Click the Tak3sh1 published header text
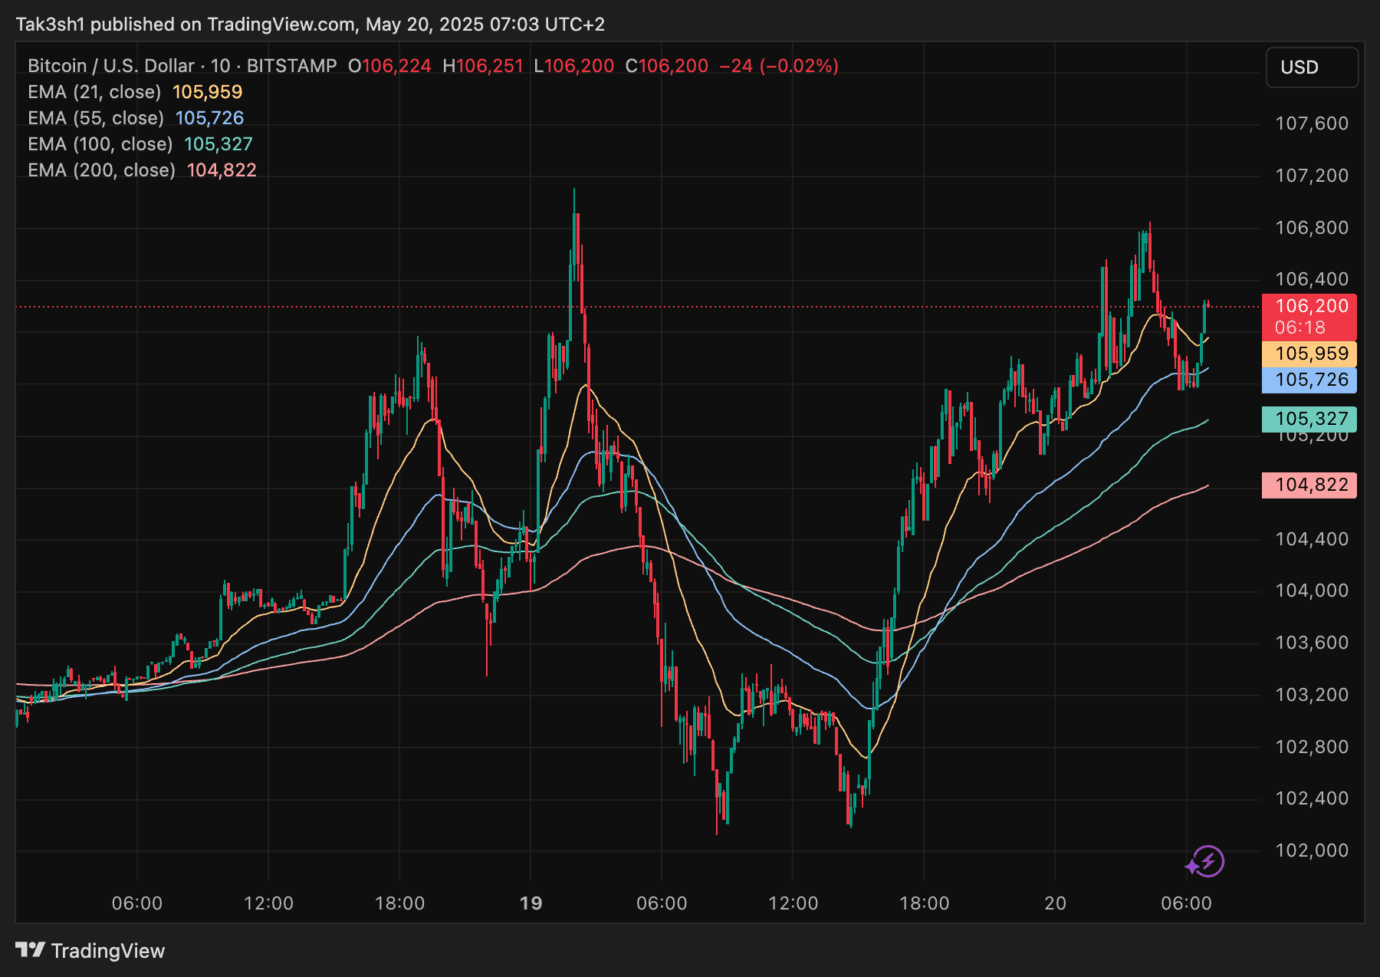The width and height of the screenshot is (1380, 977). click(310, 24)
